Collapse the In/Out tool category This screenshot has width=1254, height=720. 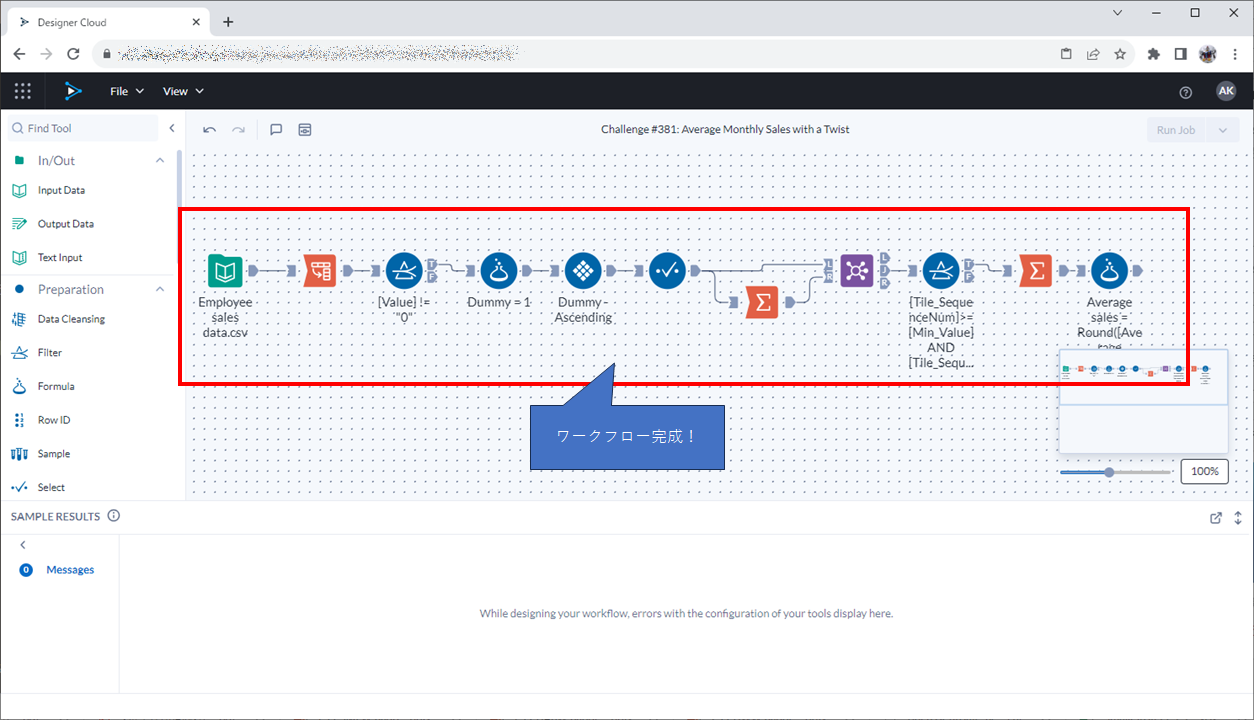click(x=160, y=161)
